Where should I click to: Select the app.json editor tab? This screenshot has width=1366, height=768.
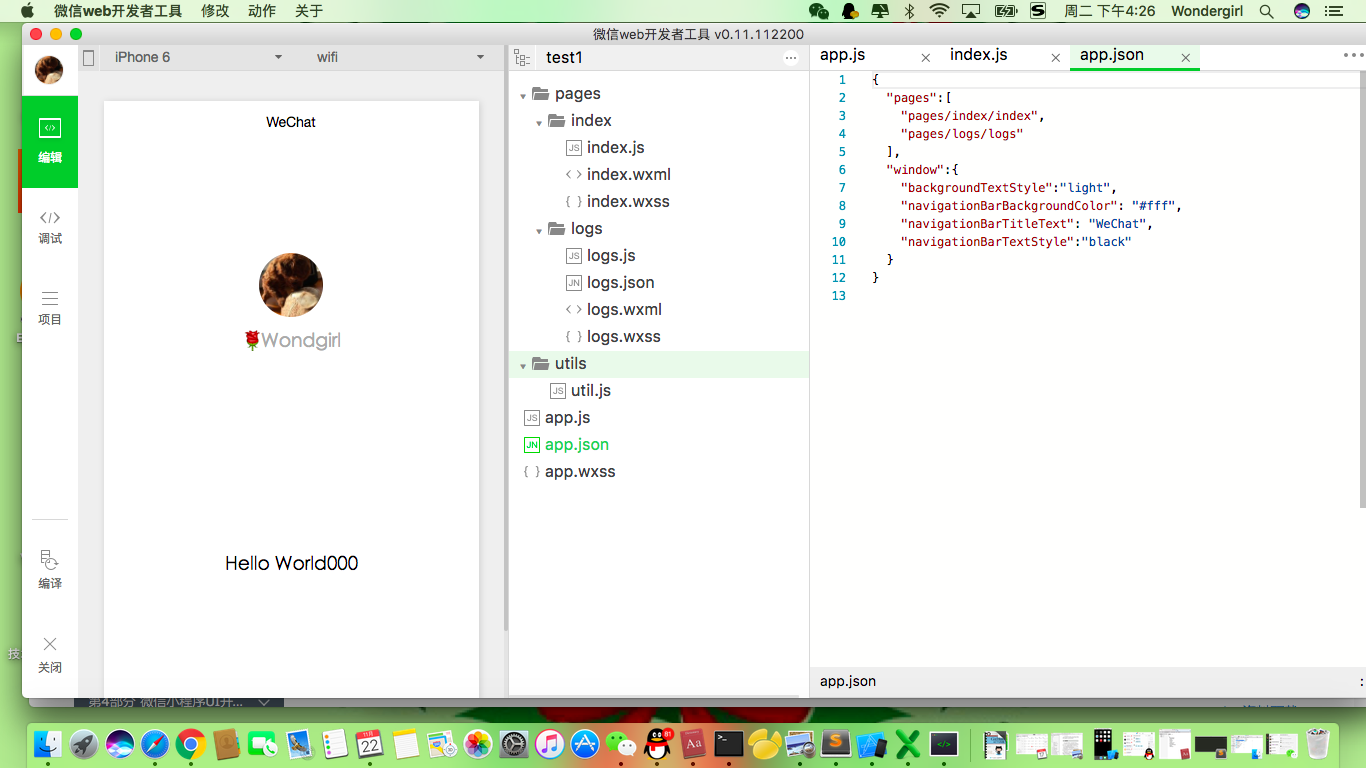pyautogui.click(x=1112, y=55)
